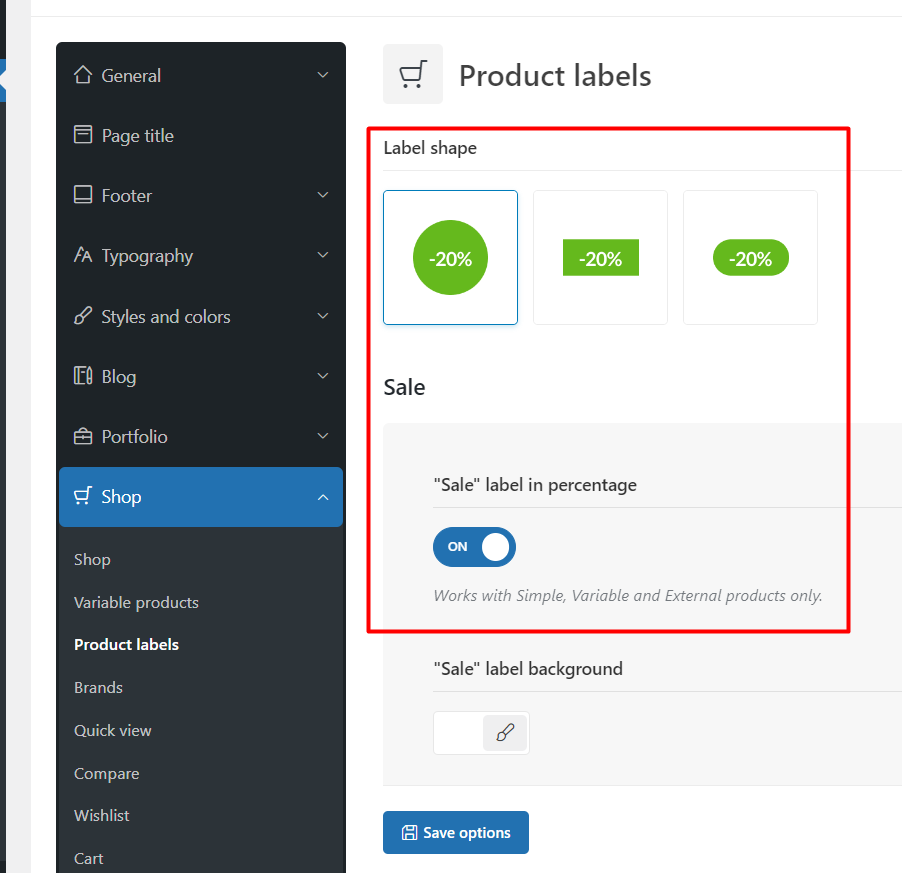The width and height of the screenshot is (902, 873).
Task: Select the rectangular -20% label shape
Action: coord(601,258)
